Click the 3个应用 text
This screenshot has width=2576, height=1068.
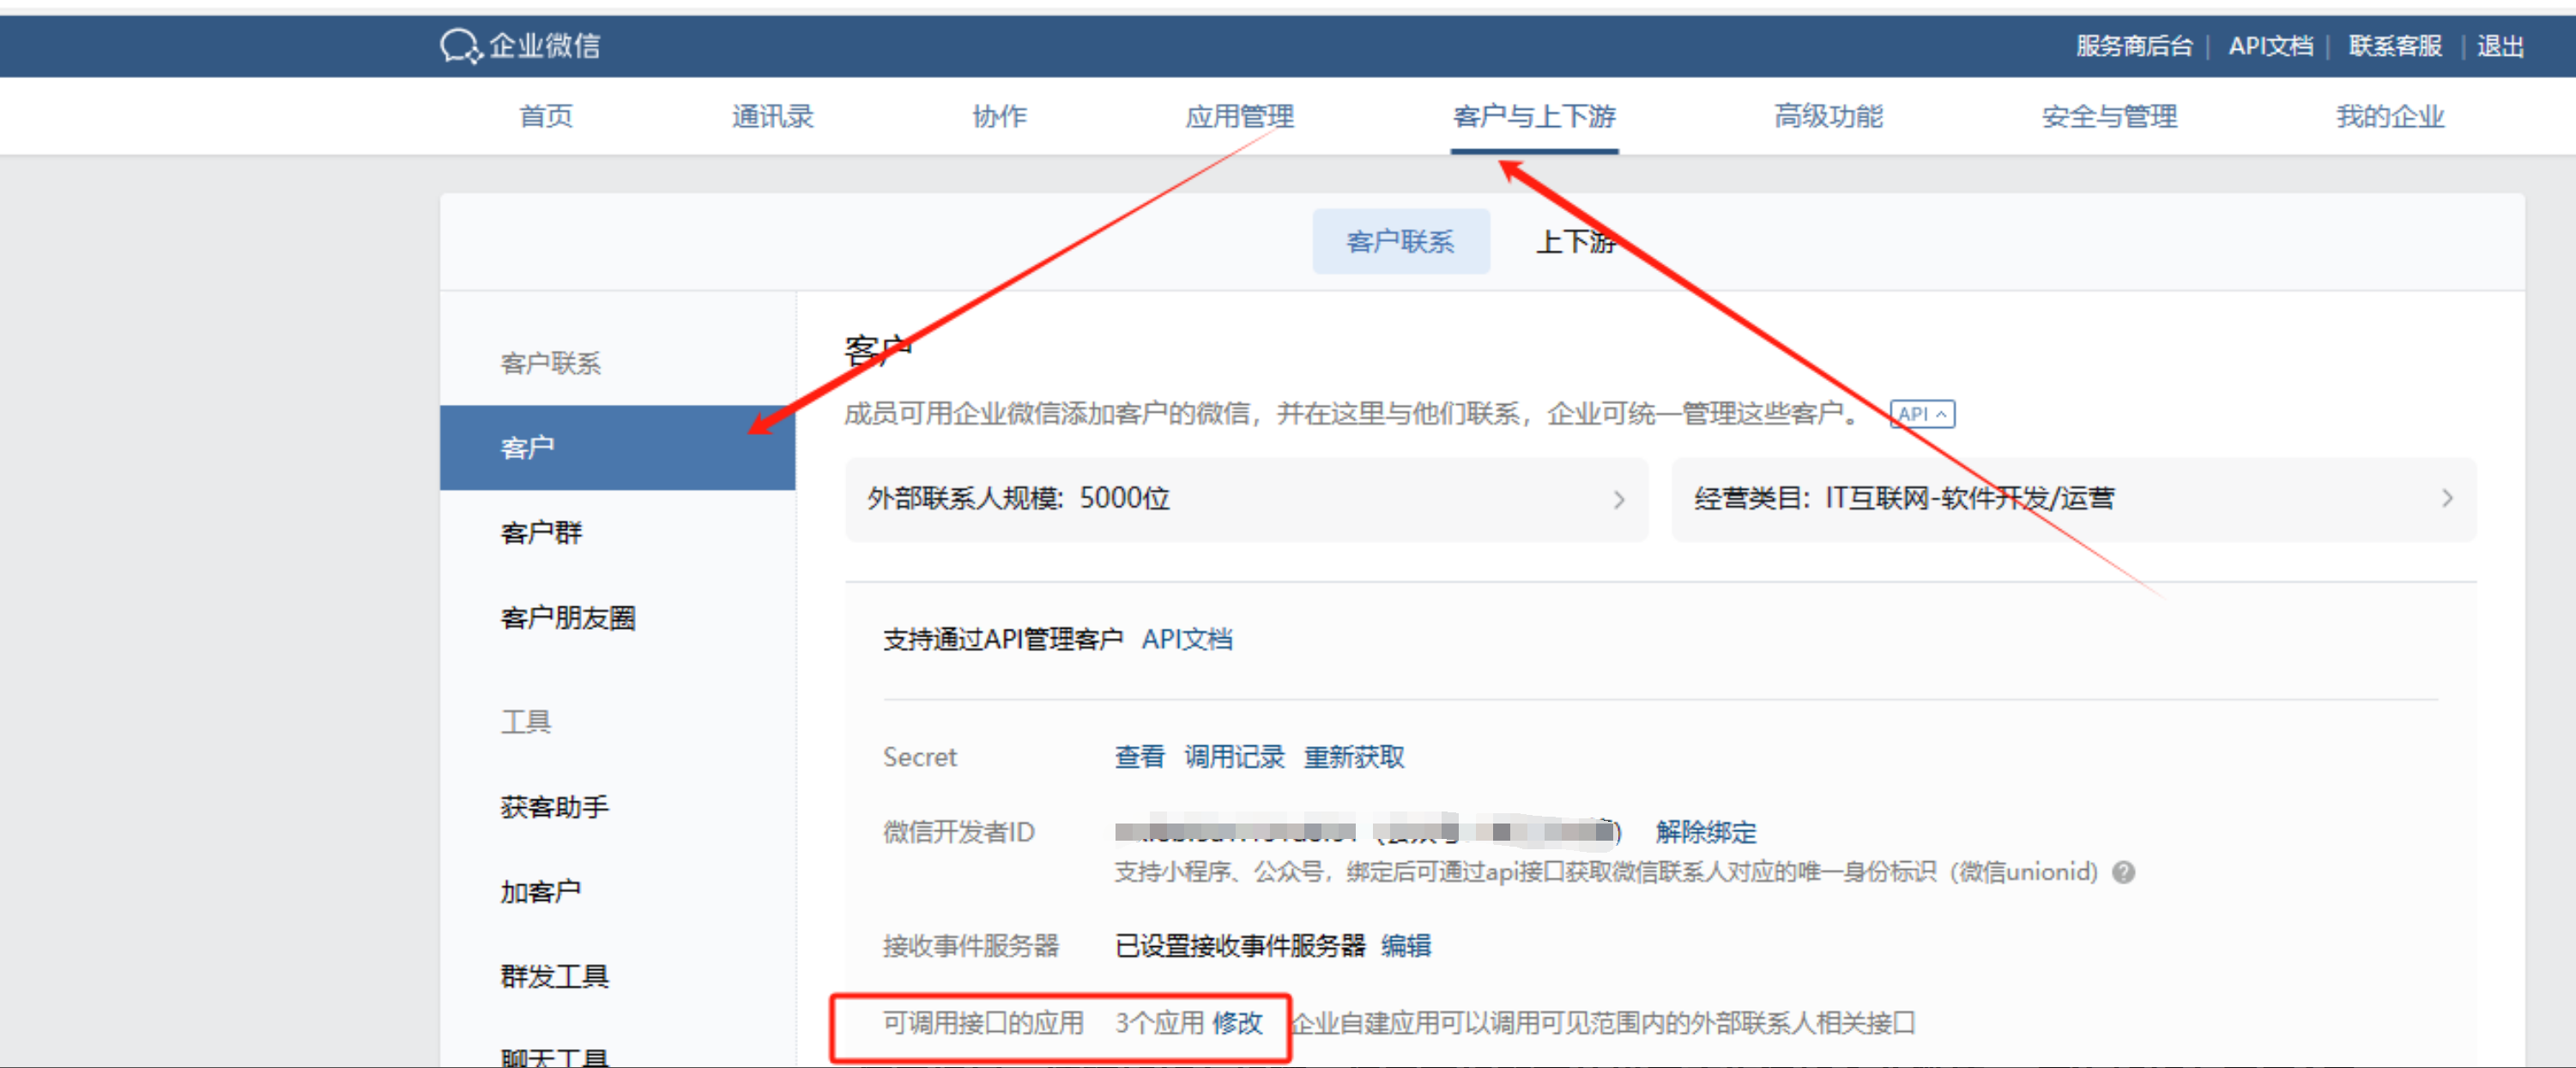click(x=1159, y=1023)
